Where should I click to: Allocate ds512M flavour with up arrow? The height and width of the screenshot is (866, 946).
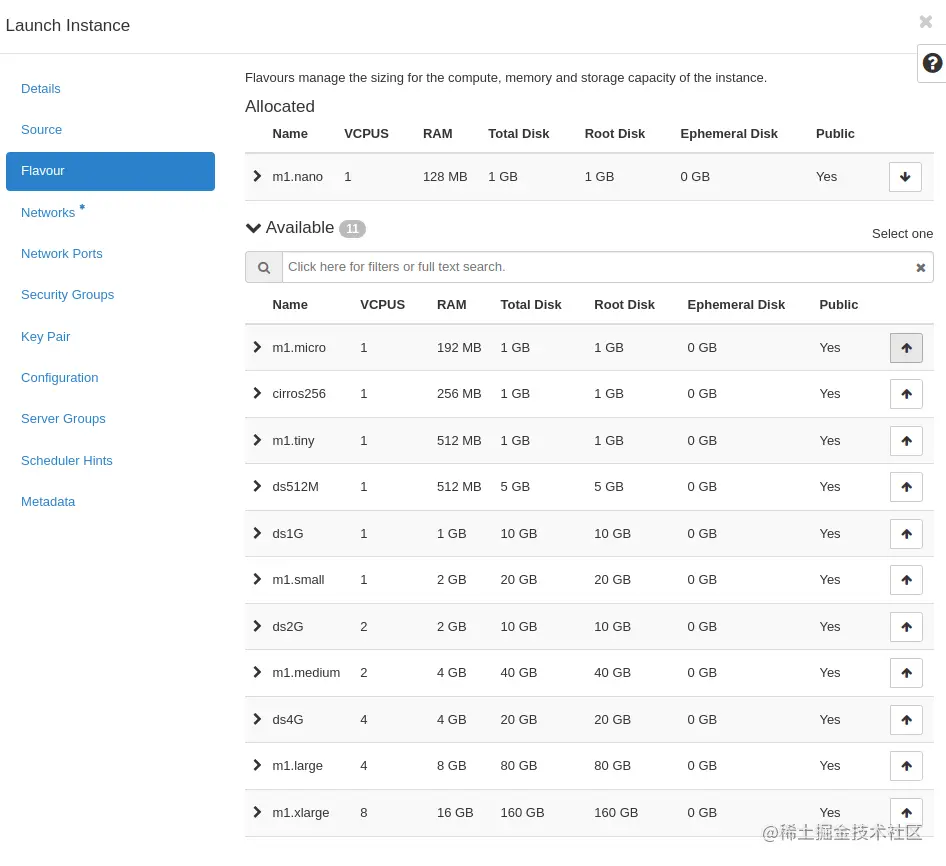tap(906, 487)
